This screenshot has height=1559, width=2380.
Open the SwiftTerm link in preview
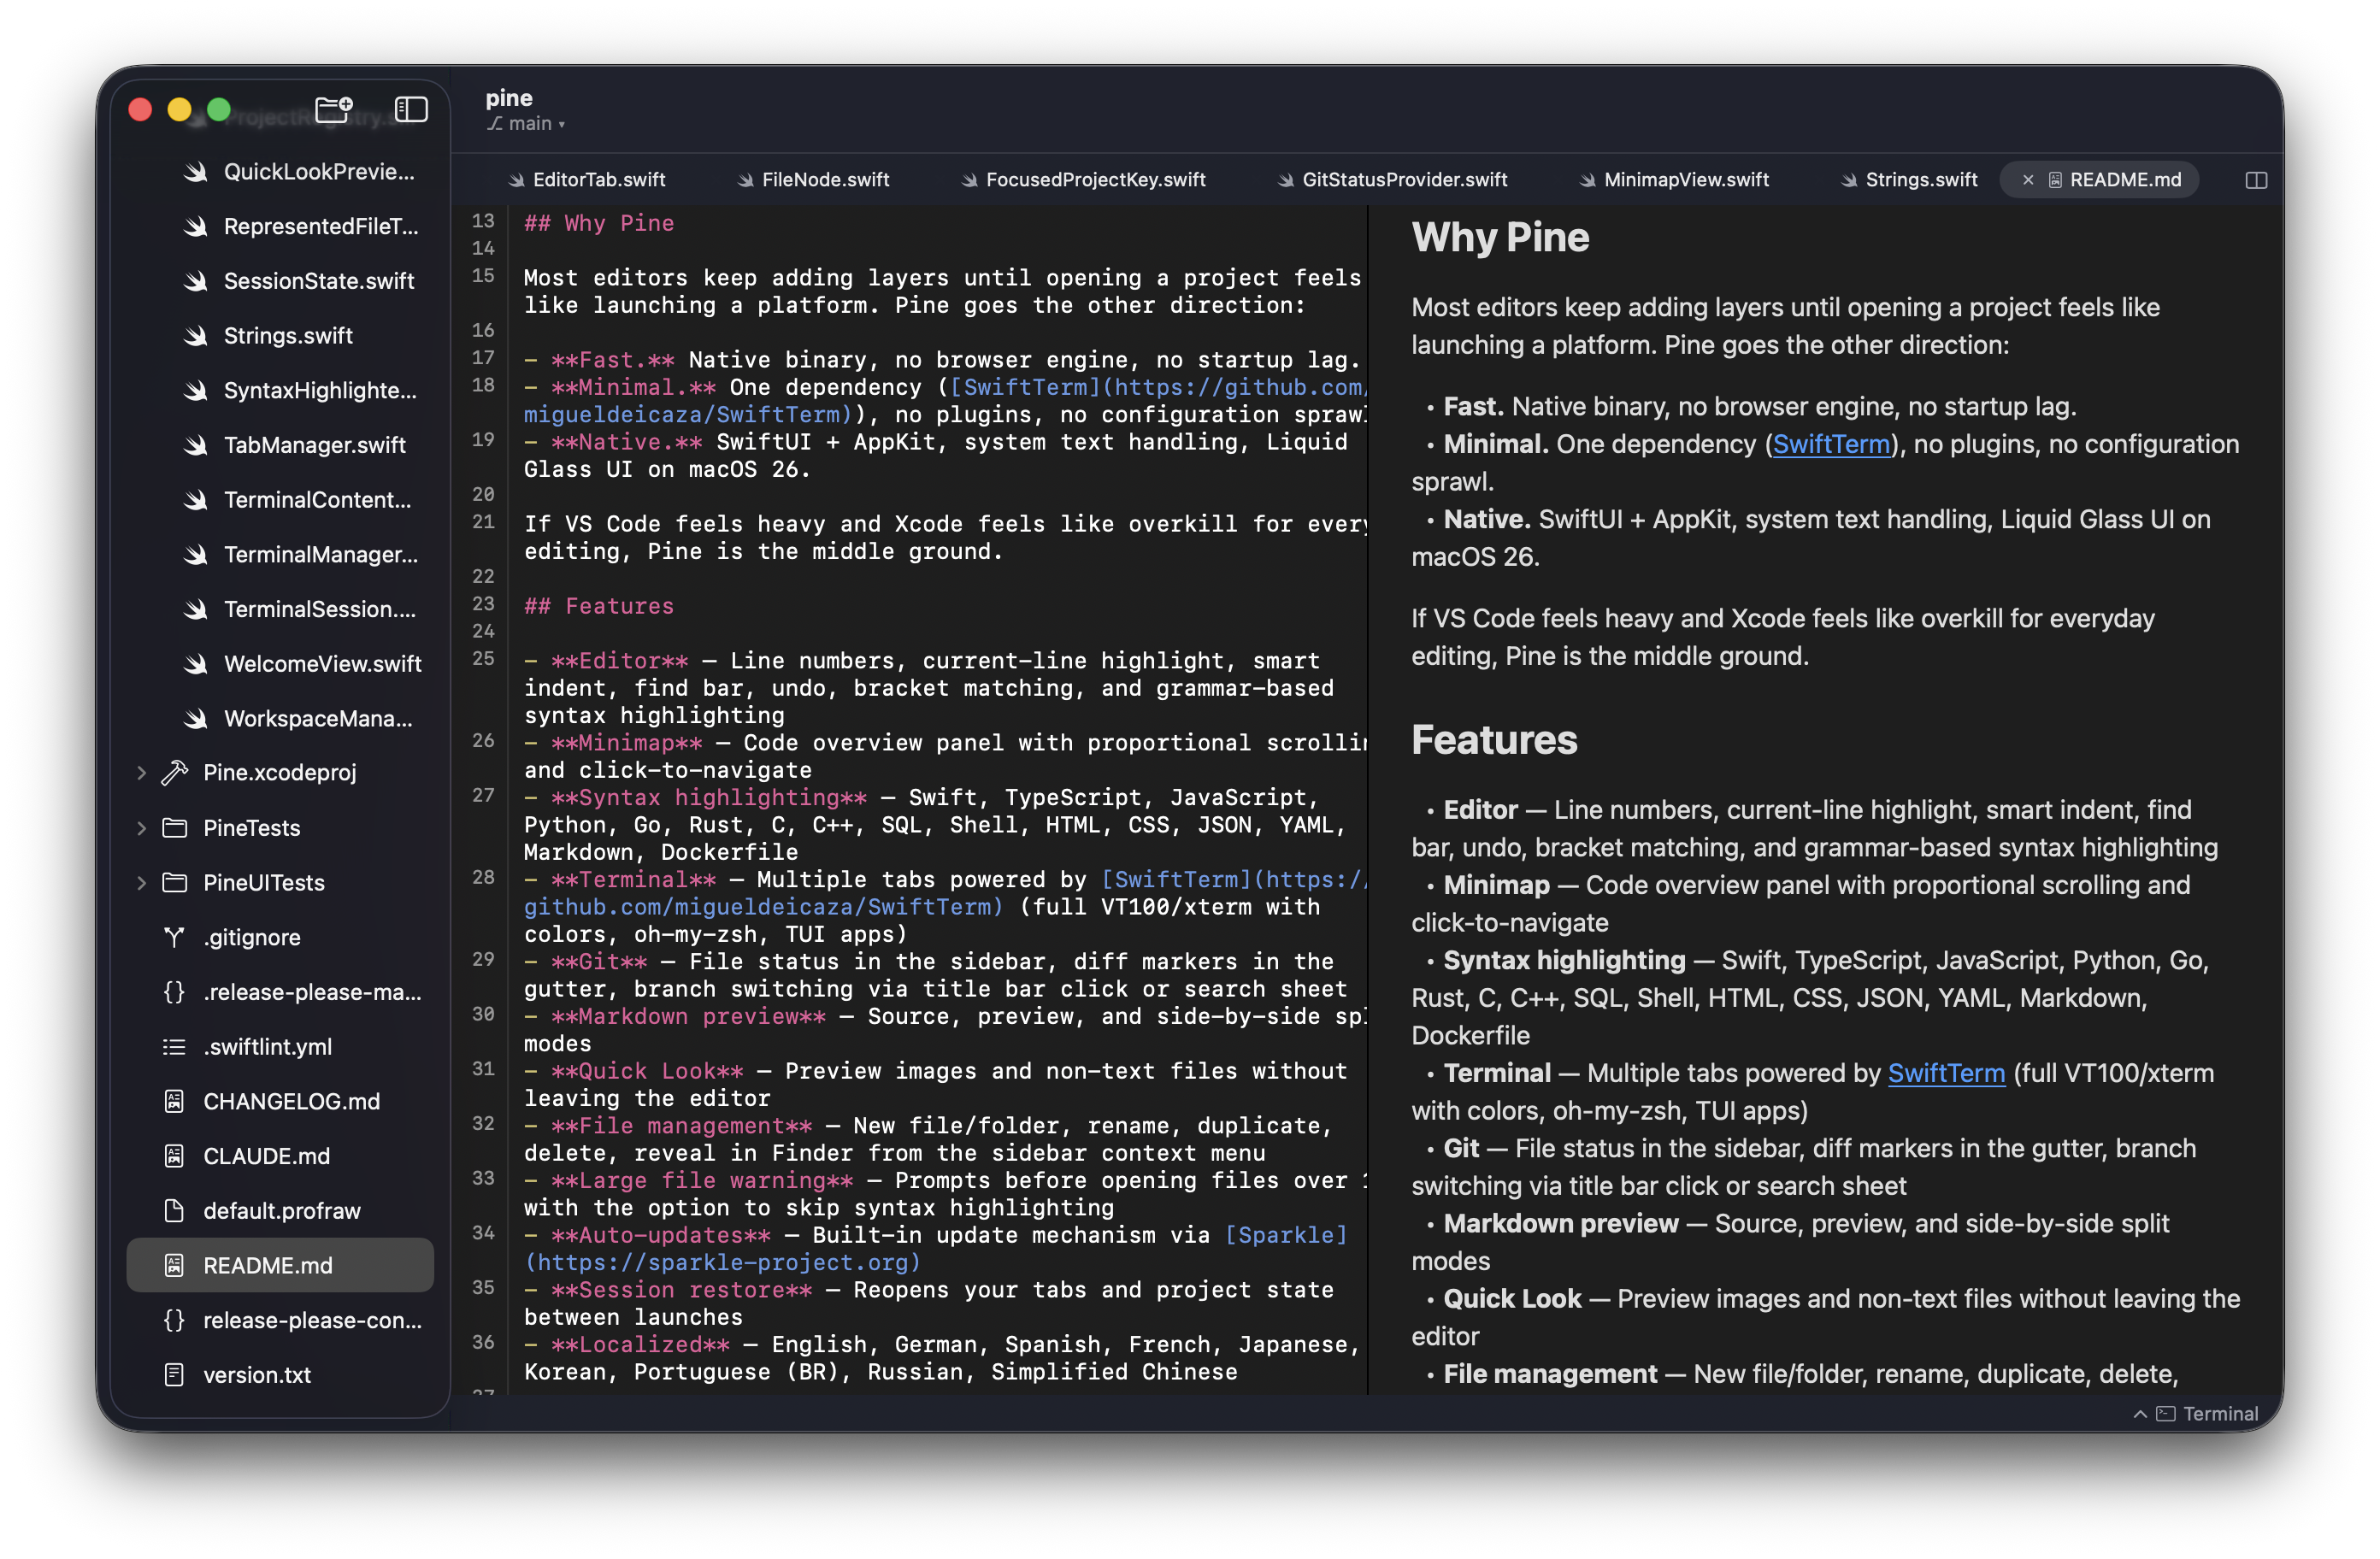[1830, 444]
